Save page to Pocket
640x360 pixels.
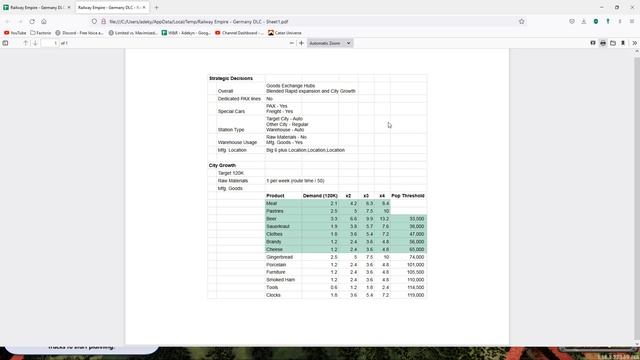pyautogui.click(x=572, y=22)
